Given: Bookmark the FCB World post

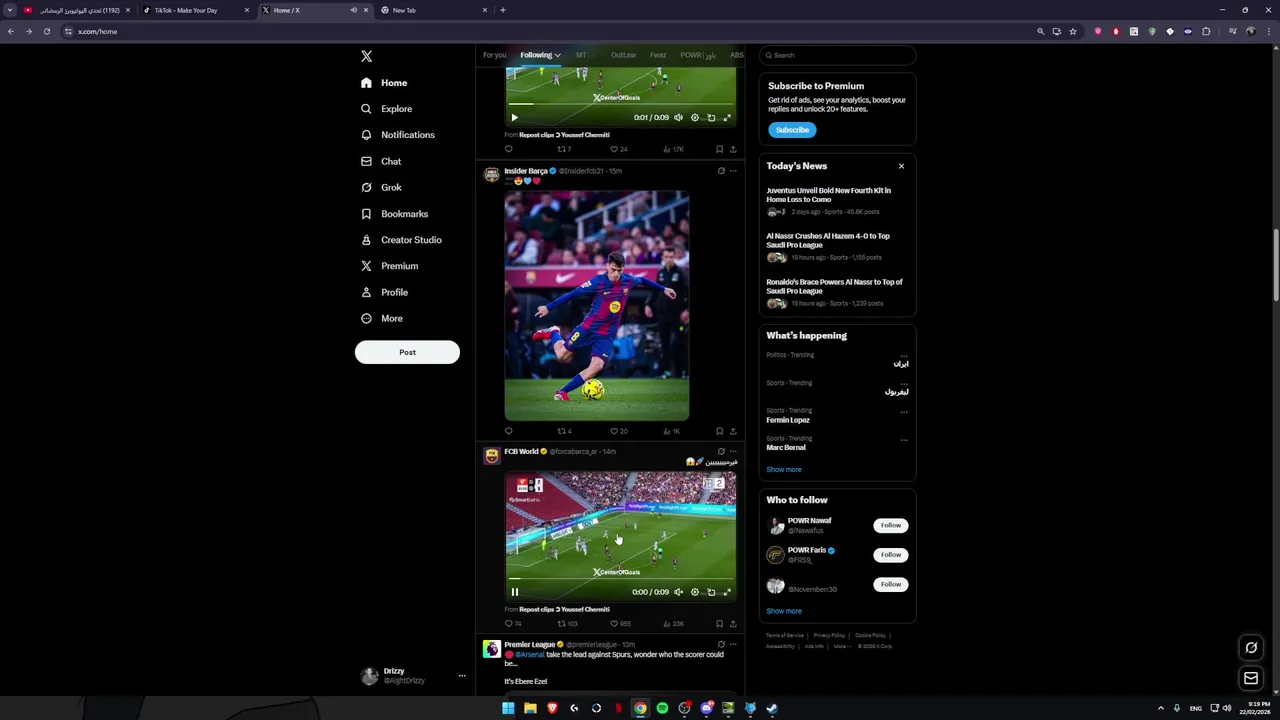Looking at the screenshot, I should pos(719,623).
